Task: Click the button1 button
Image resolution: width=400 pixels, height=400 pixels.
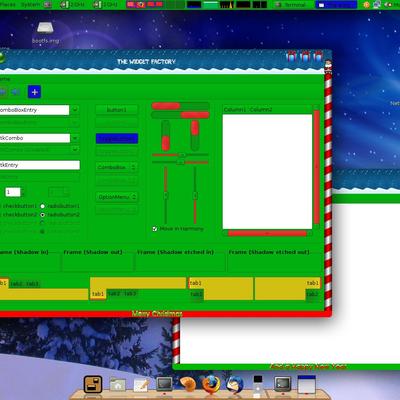Action: [117, 110]
